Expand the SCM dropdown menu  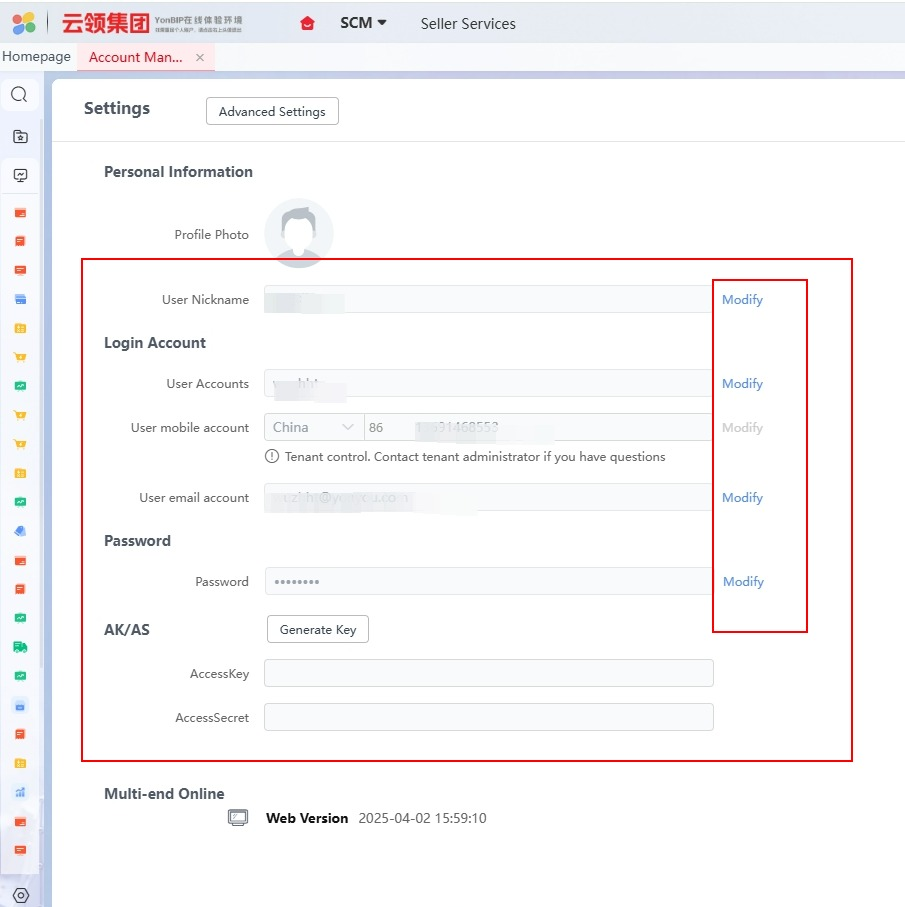pyautogui.click(x=363, y=23)
